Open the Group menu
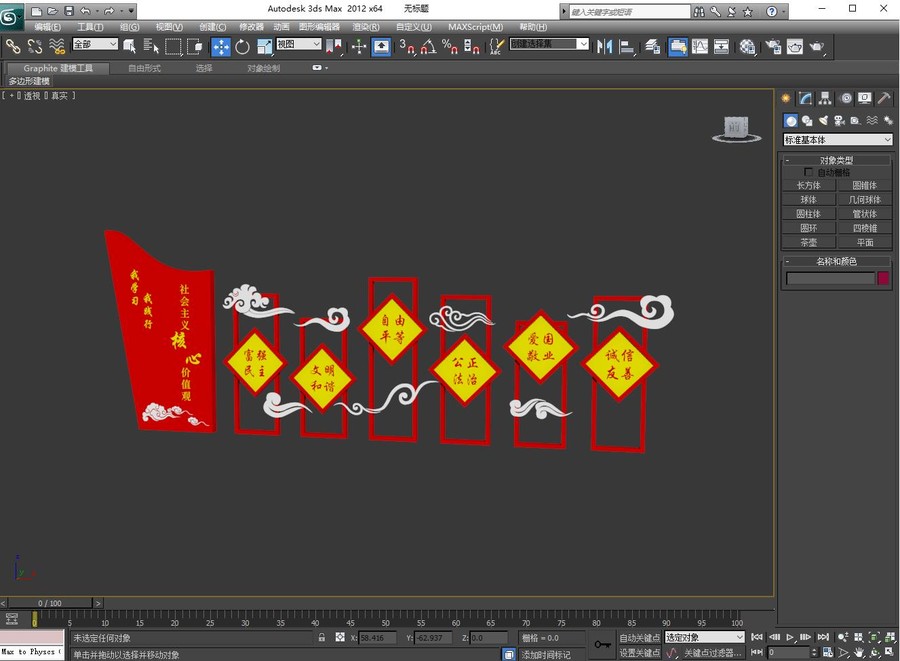This screenshot has width=900, height=661. click(x=130, y=27)
